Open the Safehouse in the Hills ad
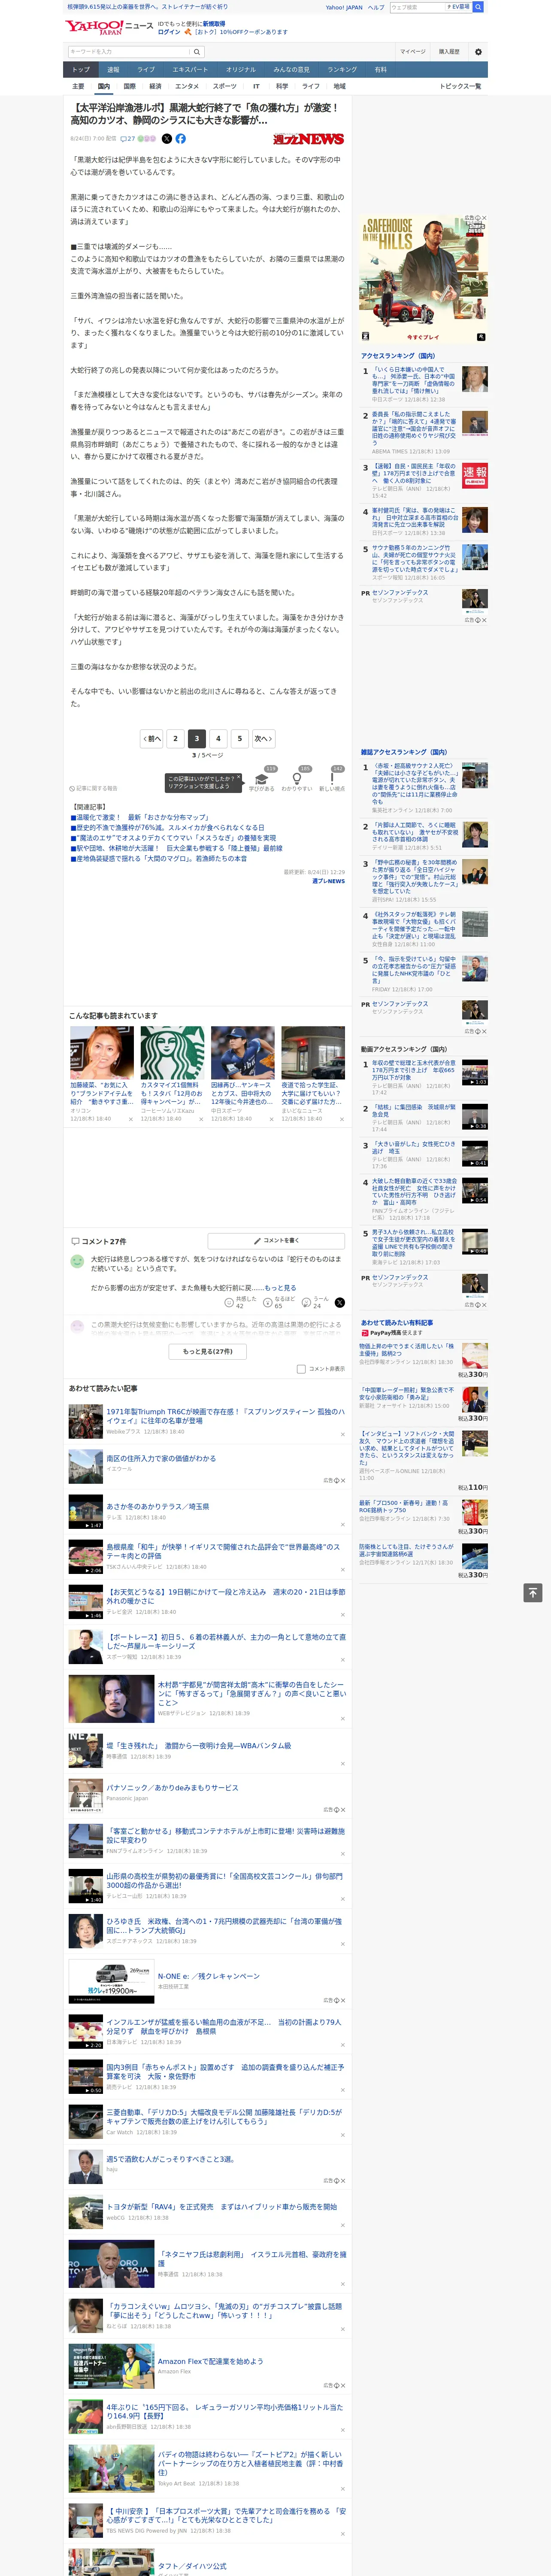The width and height of the screenshot is (551, 2576). [x=424, y=280]
